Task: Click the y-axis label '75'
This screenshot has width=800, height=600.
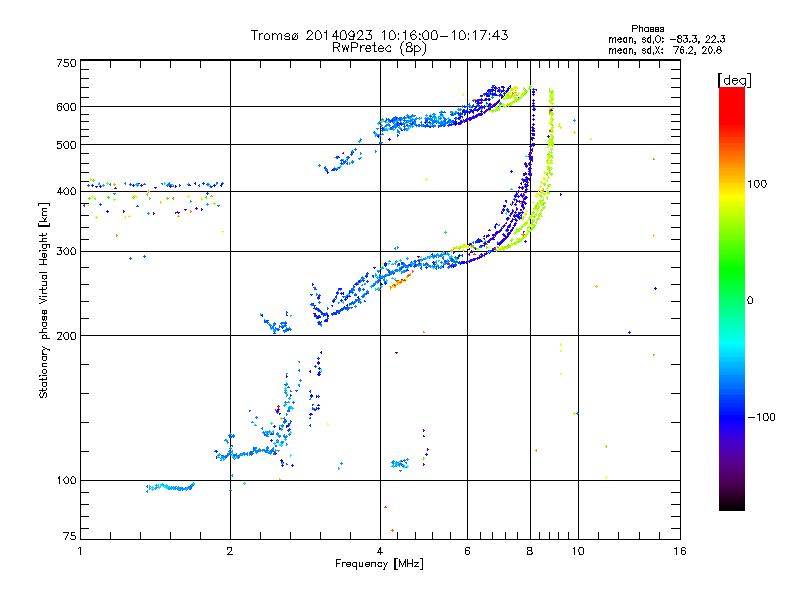Action: point(70,536)
